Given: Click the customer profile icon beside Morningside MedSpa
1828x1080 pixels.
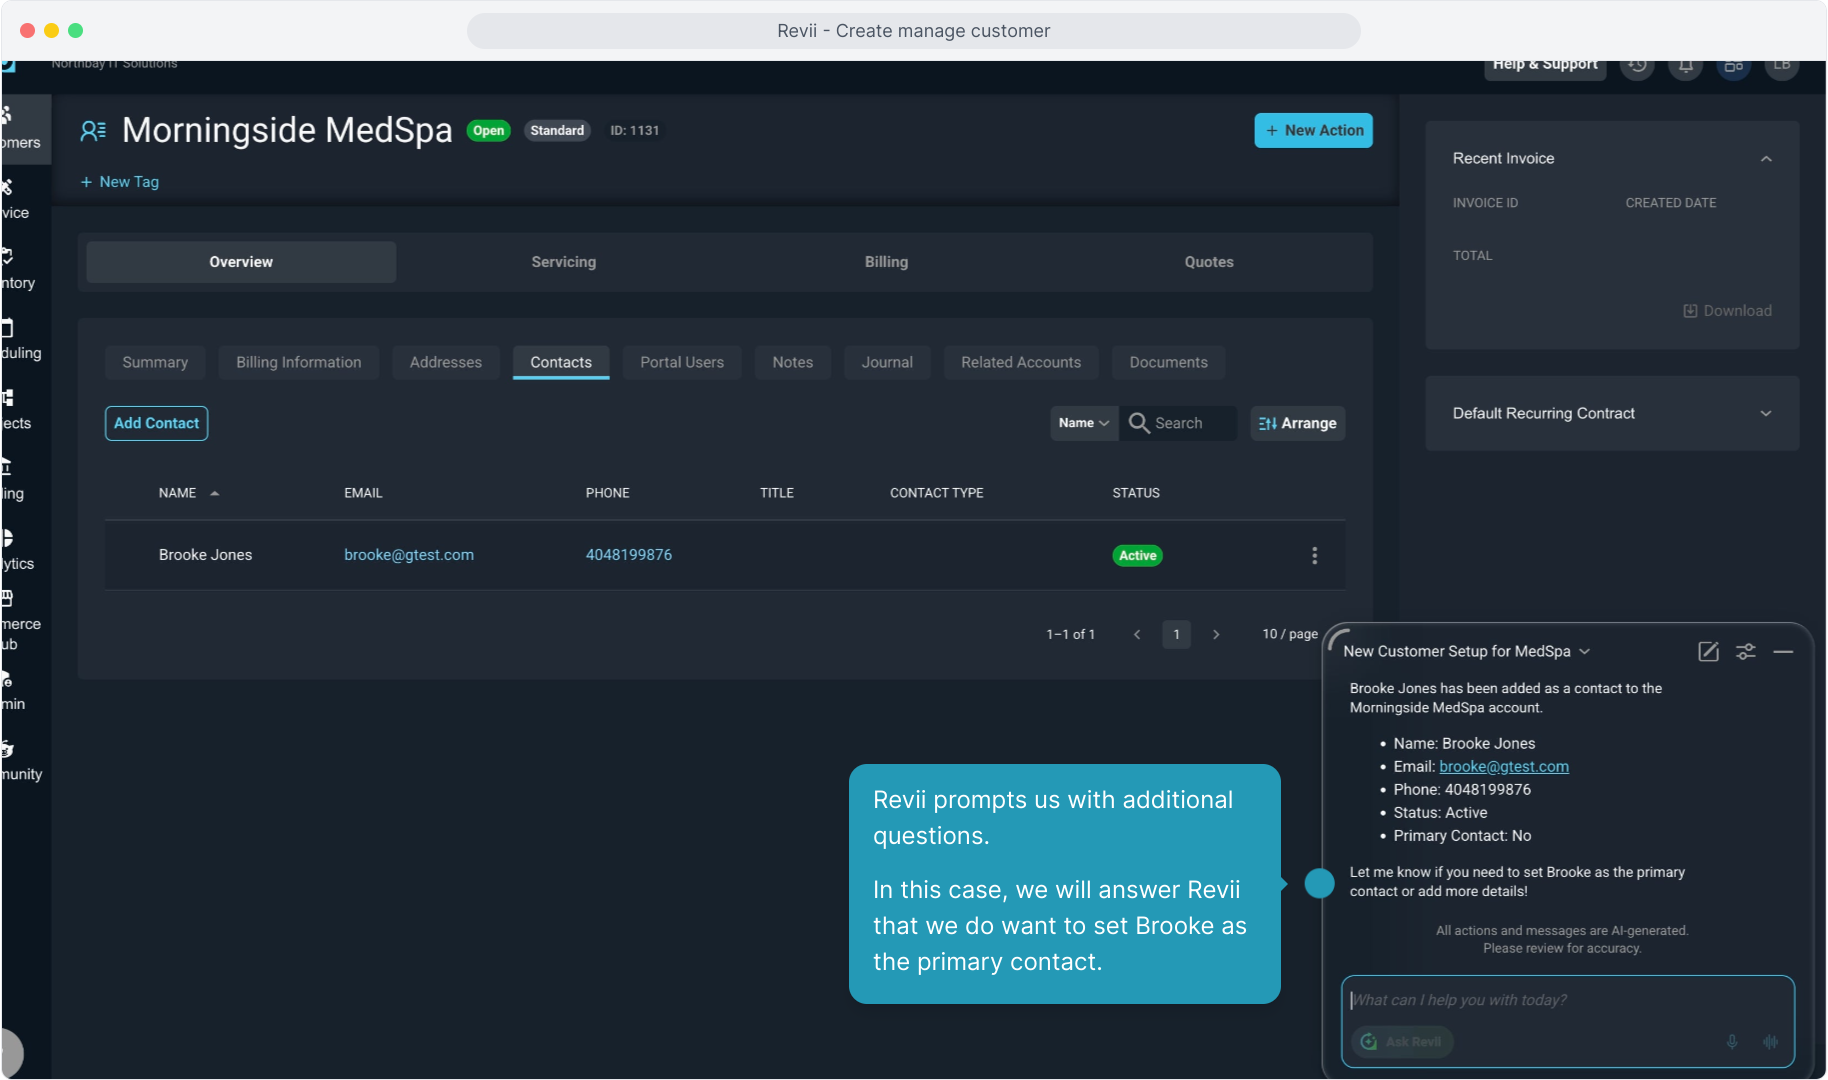Looking at the screenshot, I should (x=93, y=131).
